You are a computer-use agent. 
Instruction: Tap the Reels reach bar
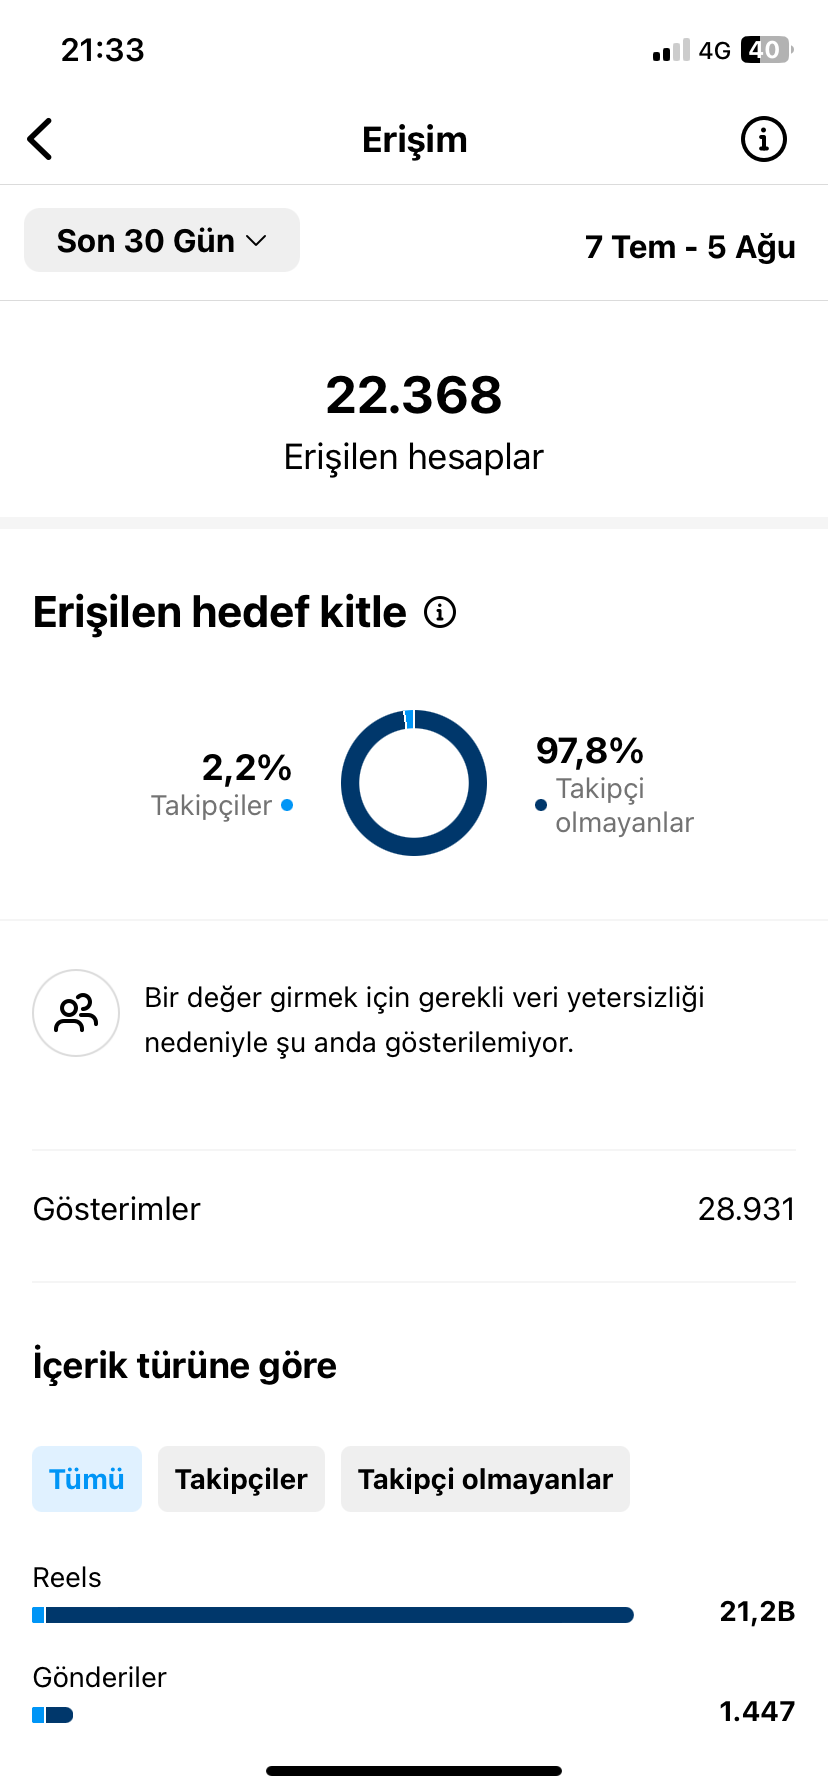click(333, 1615)
